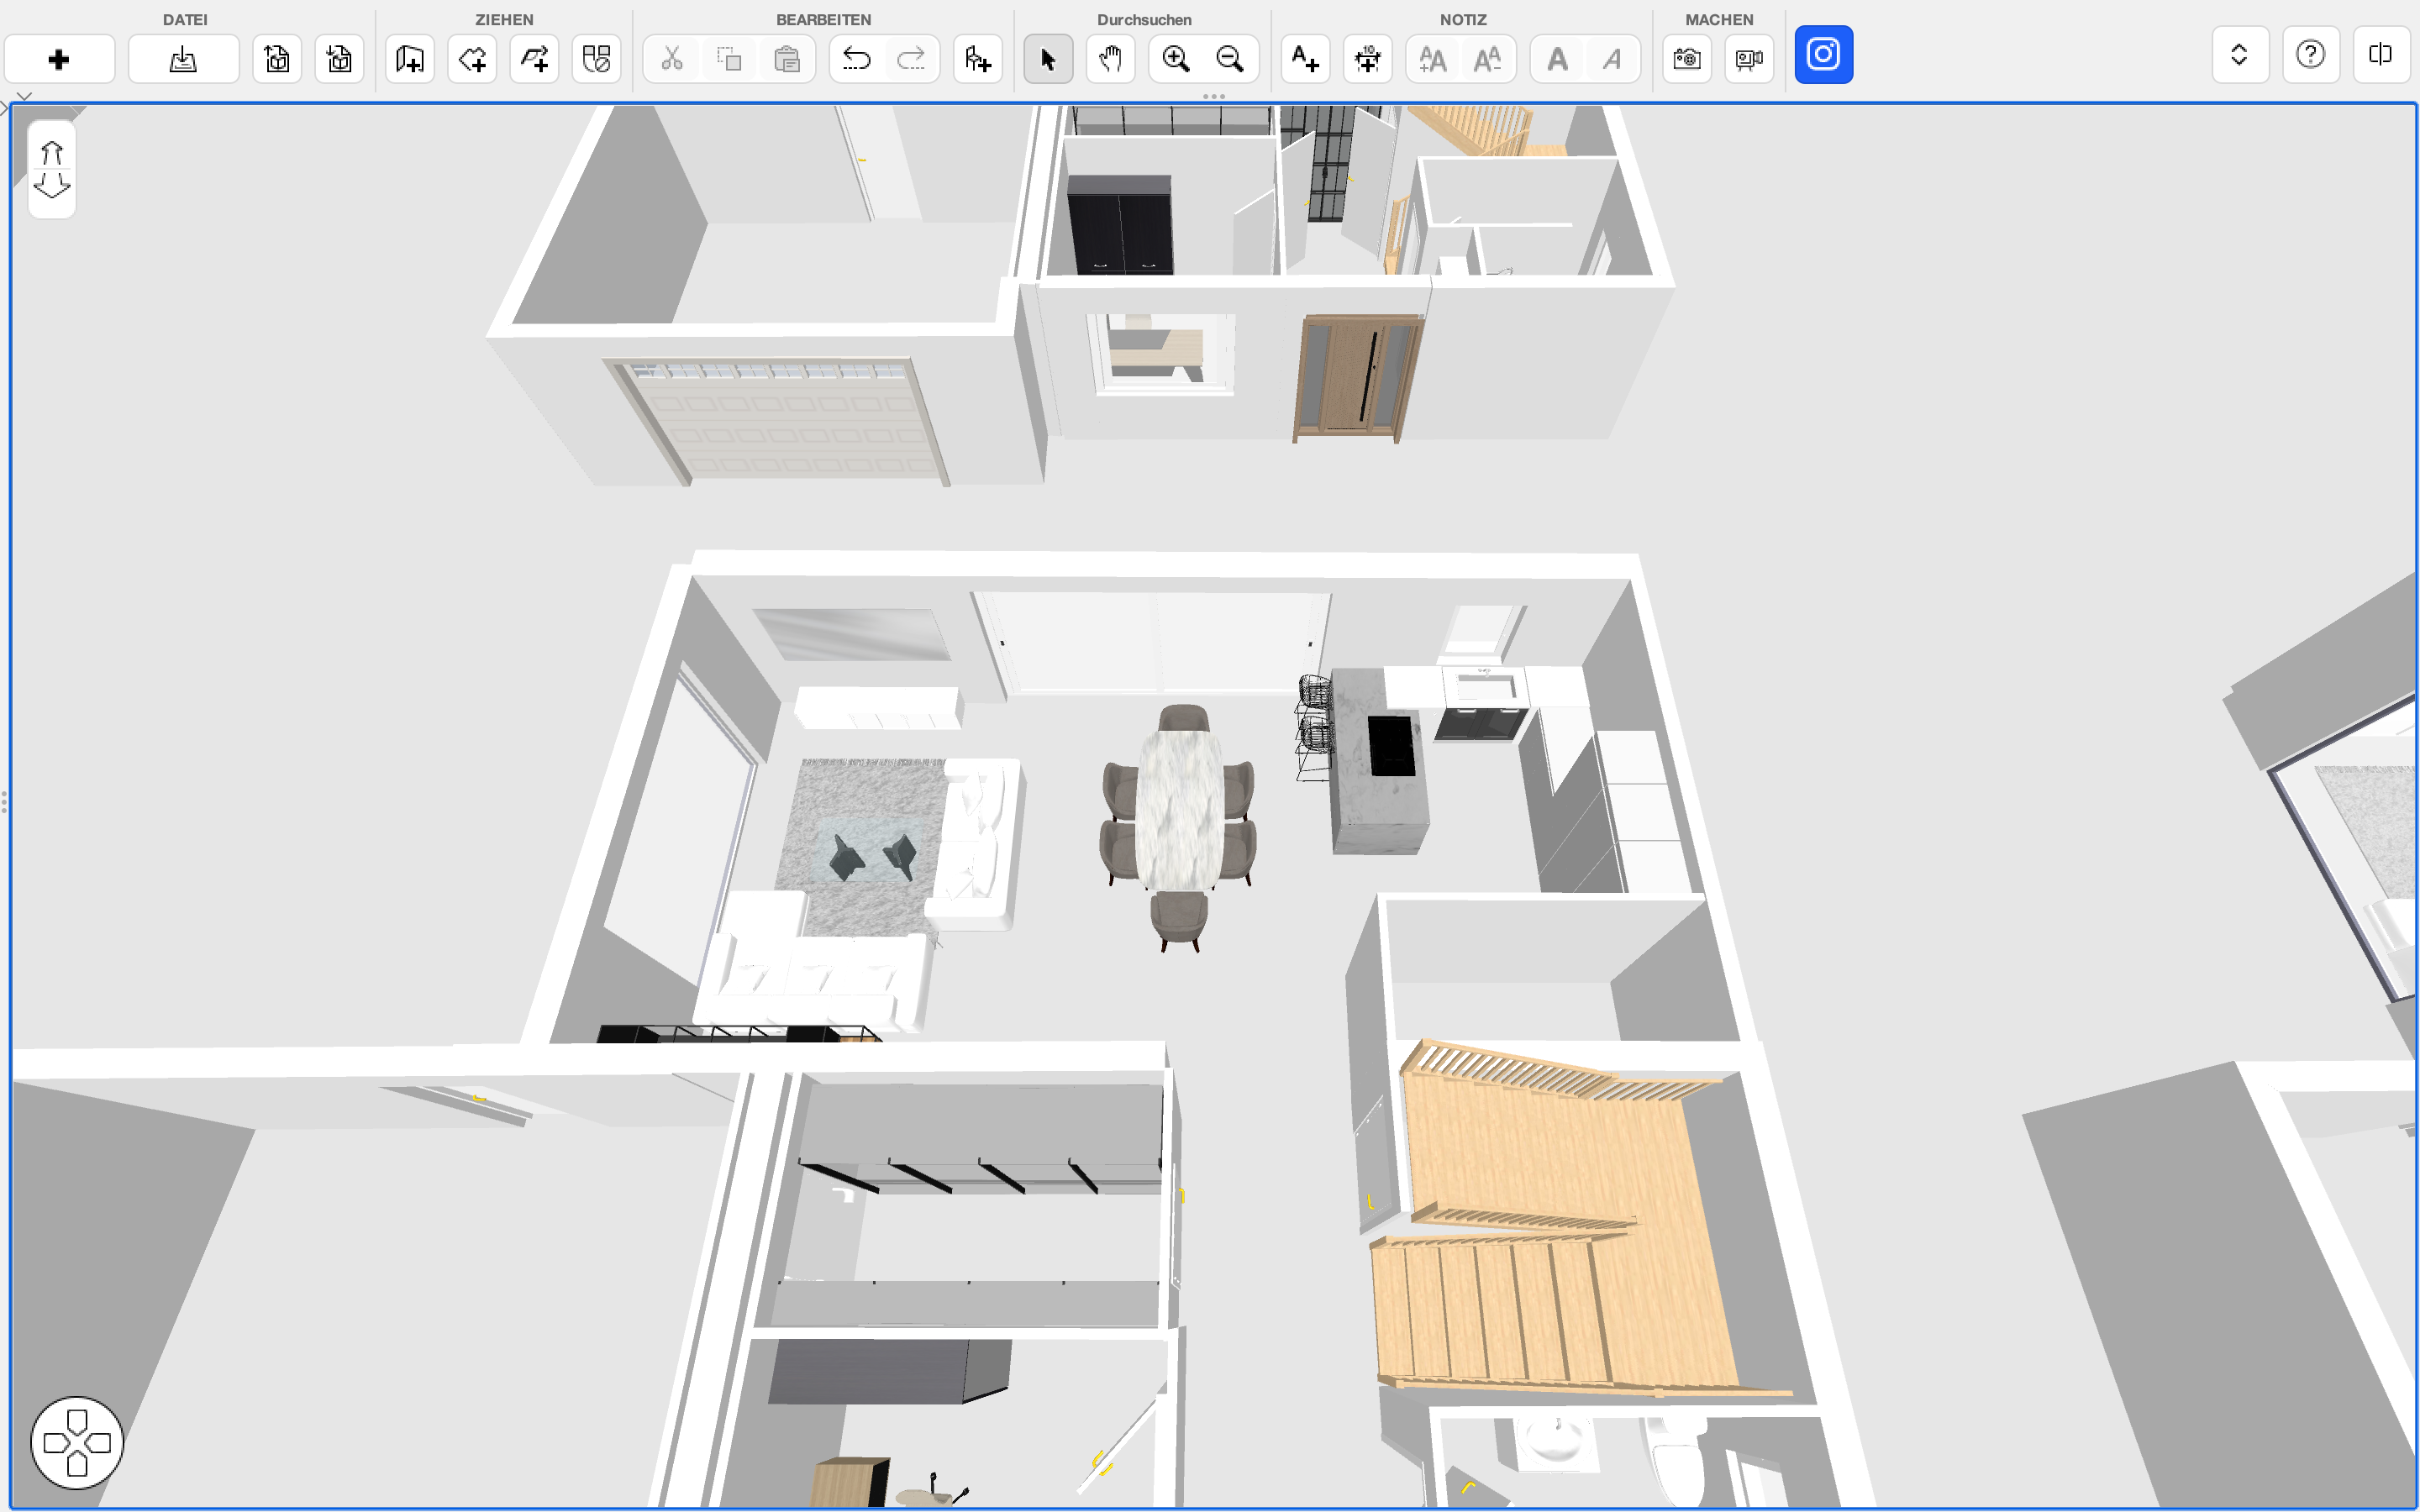Click the blue Instagram button

(x=1823, y=54)
